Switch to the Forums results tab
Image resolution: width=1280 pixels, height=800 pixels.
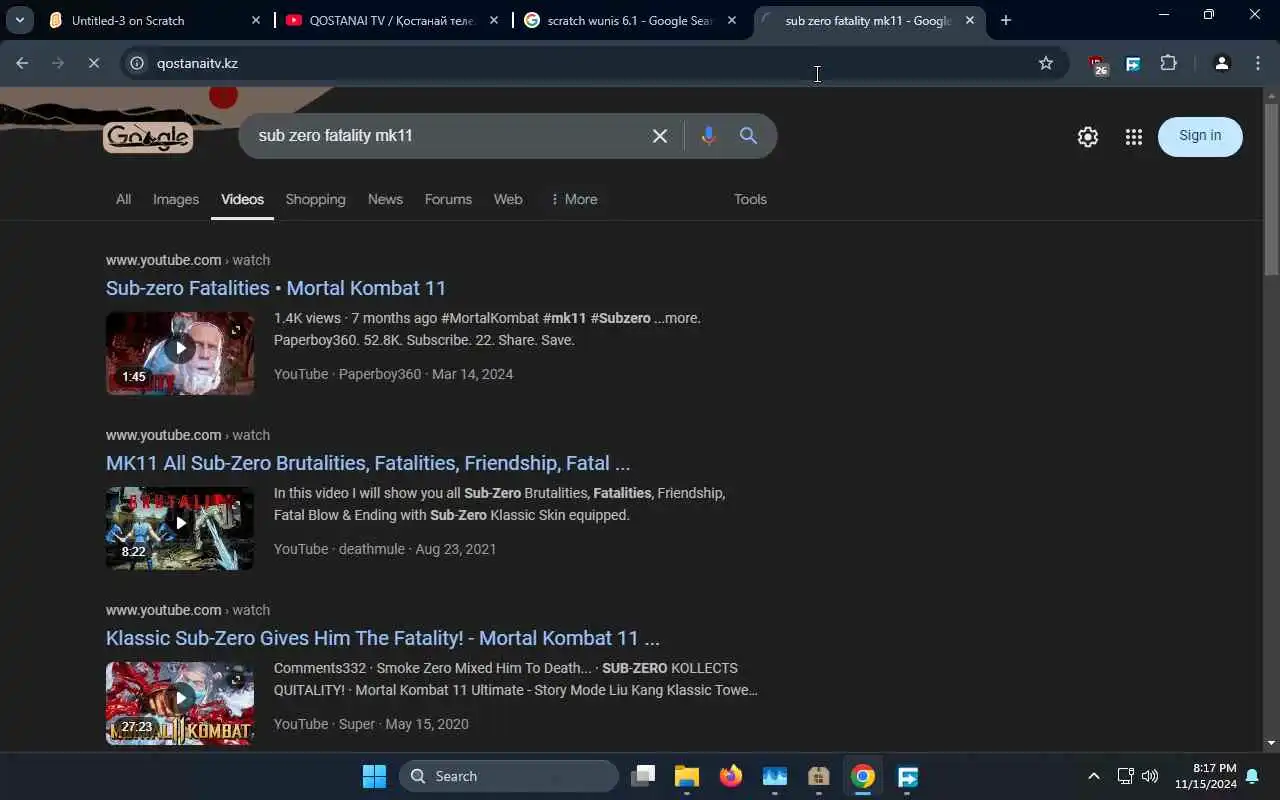[448, 199]
